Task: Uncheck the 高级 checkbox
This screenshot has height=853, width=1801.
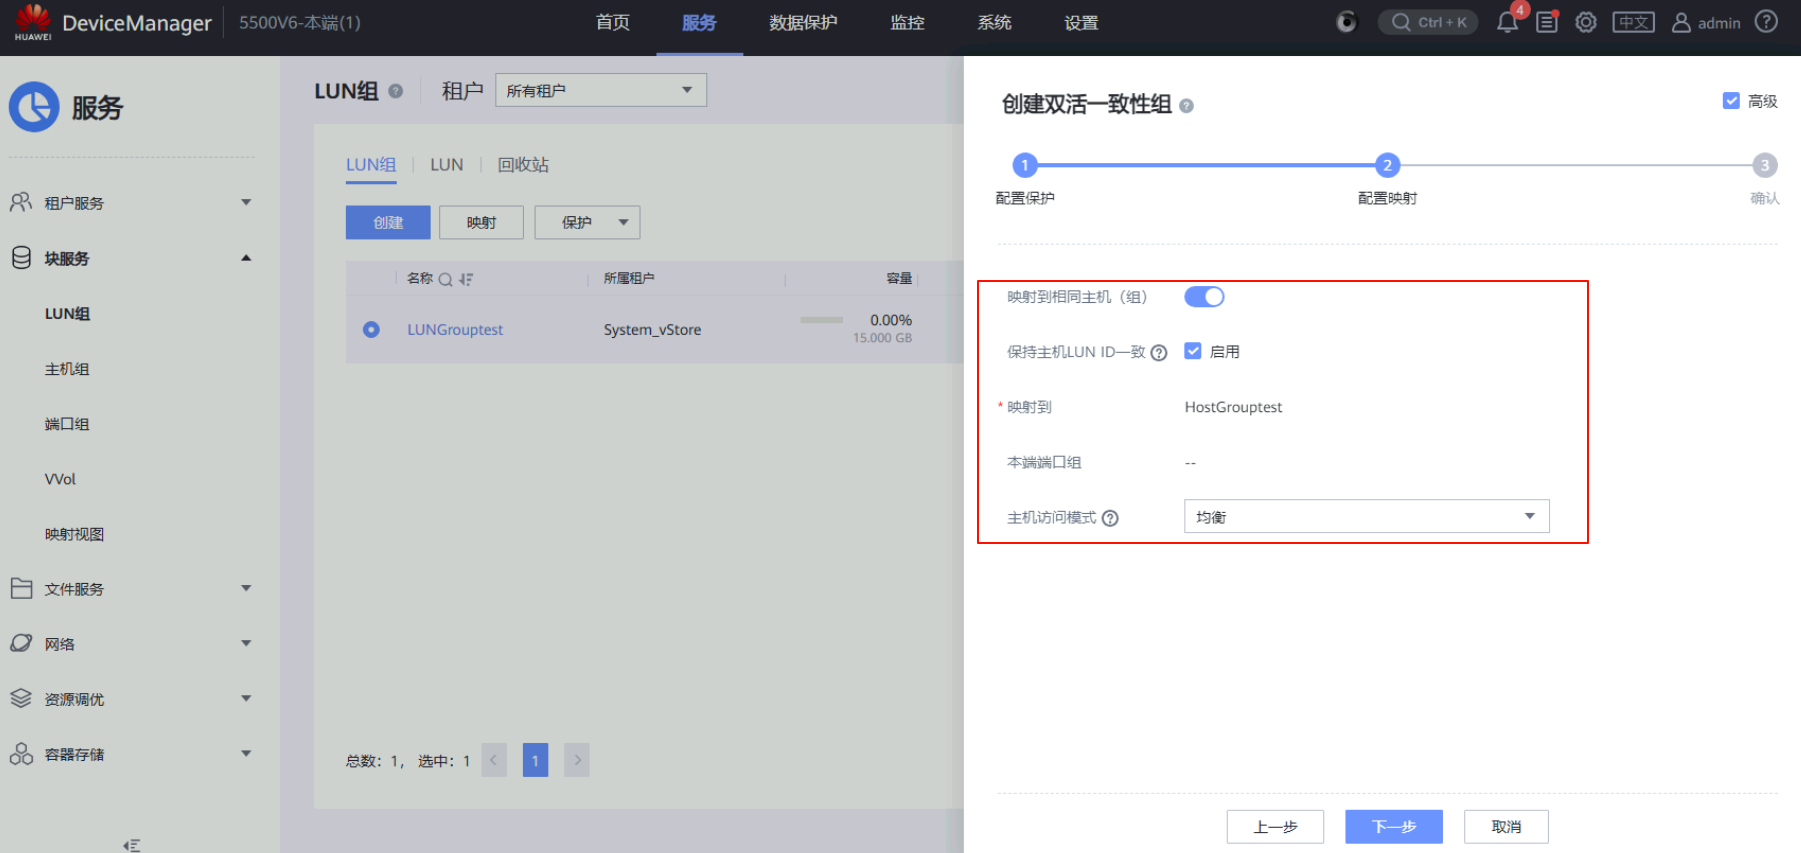Action: [1731, 101]
